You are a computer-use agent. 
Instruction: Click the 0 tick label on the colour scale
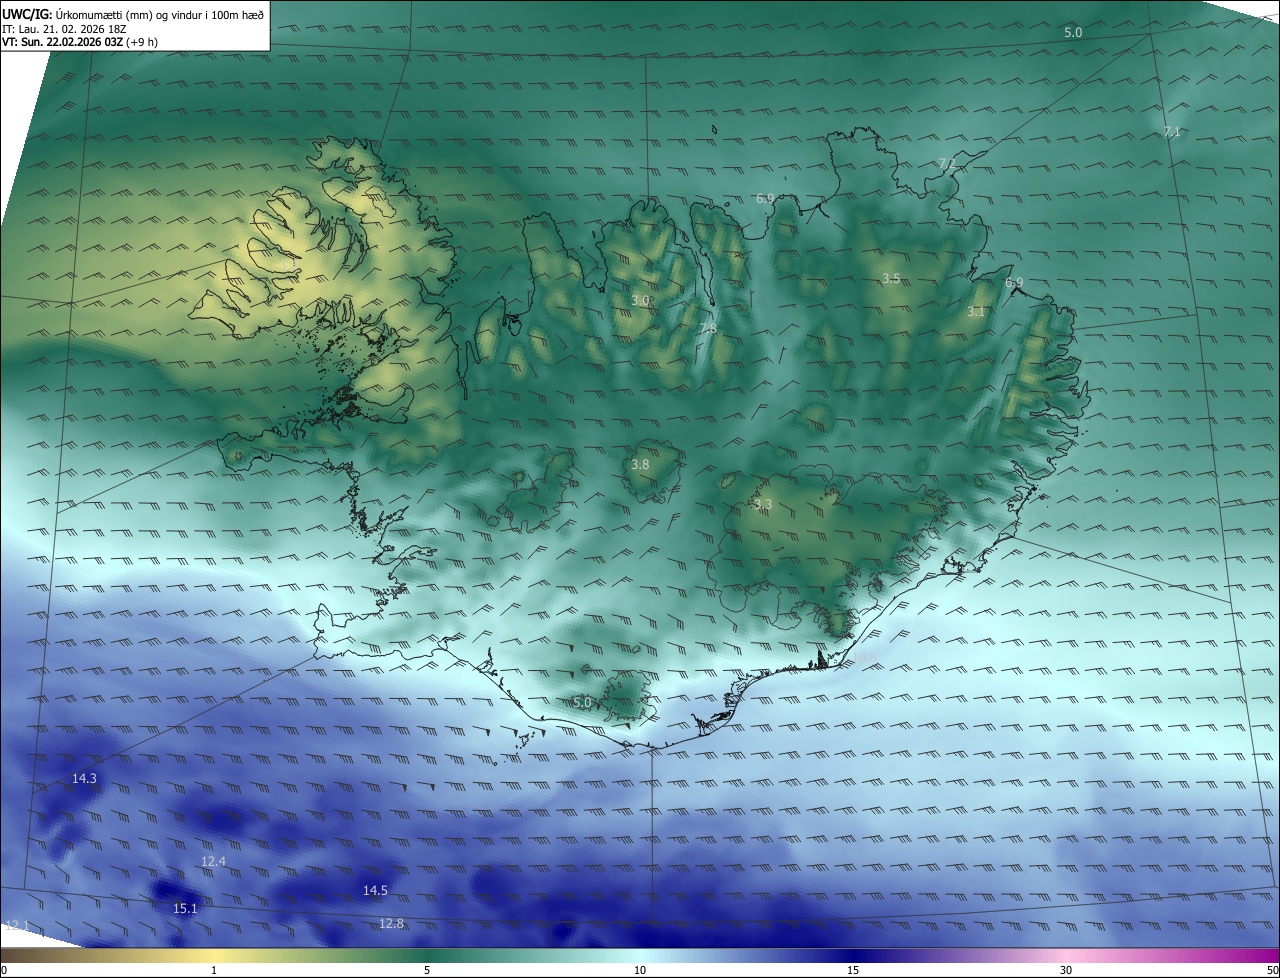tap(4, 970)
